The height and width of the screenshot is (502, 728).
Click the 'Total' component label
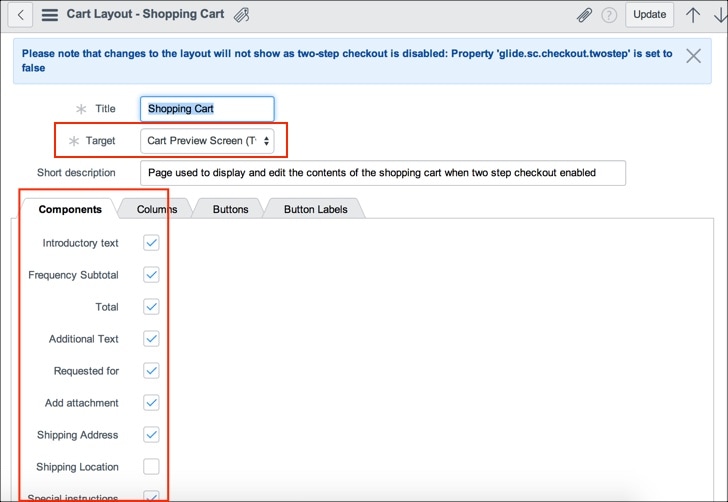point(107,307)
